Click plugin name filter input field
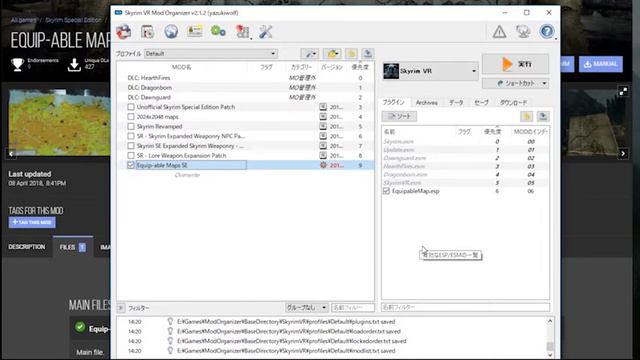The width and height of the screenshot is (640, 360). tap(465, 307)
